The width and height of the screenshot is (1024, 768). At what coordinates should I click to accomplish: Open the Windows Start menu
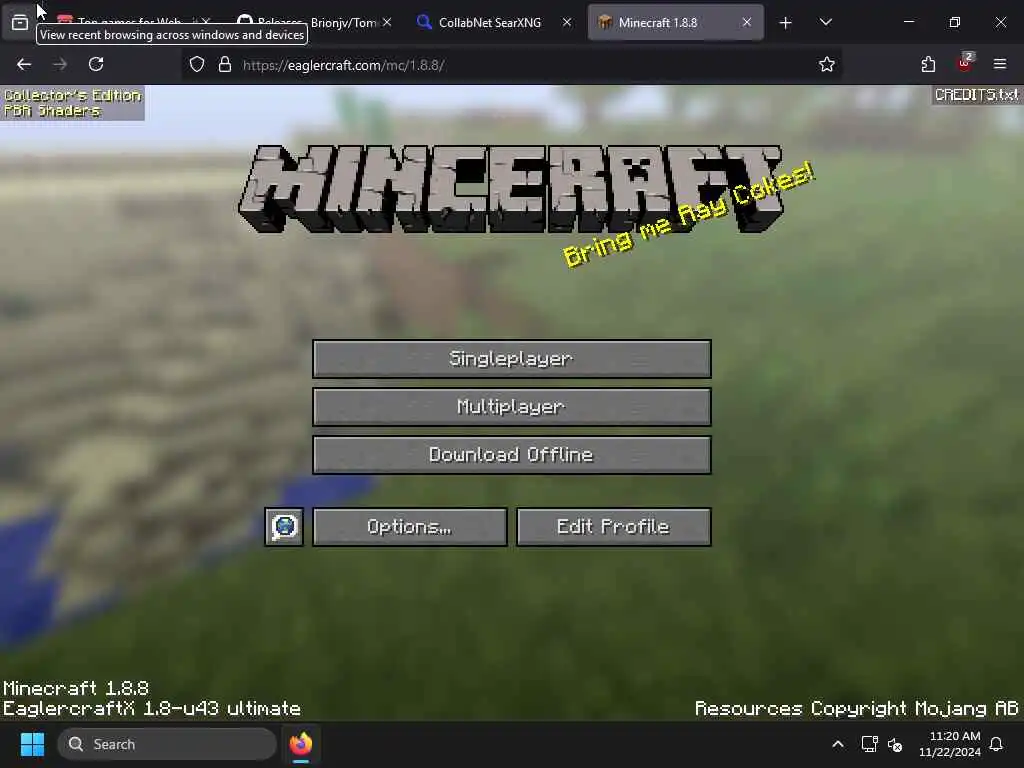click(32, 744)
